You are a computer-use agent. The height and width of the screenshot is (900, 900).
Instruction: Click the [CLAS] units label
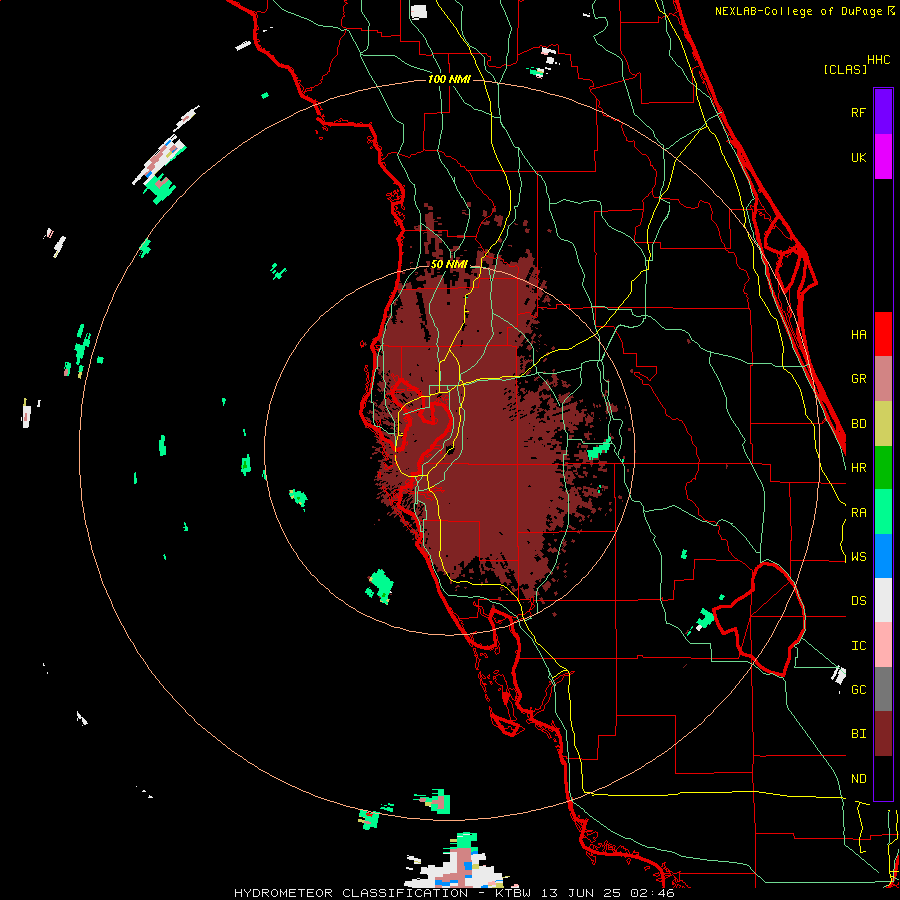pos(845,69)
